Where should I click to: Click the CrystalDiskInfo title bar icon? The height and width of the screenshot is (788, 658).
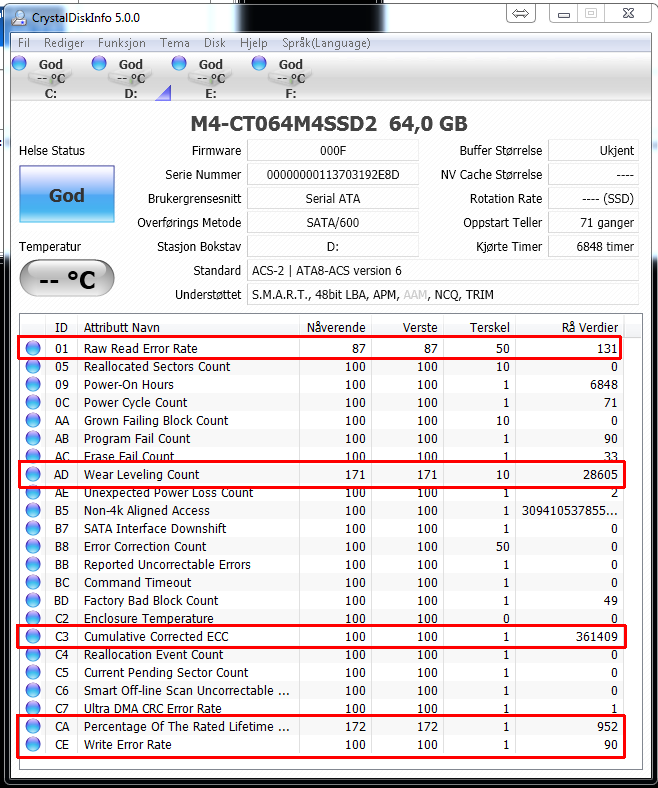pos(20,18)
